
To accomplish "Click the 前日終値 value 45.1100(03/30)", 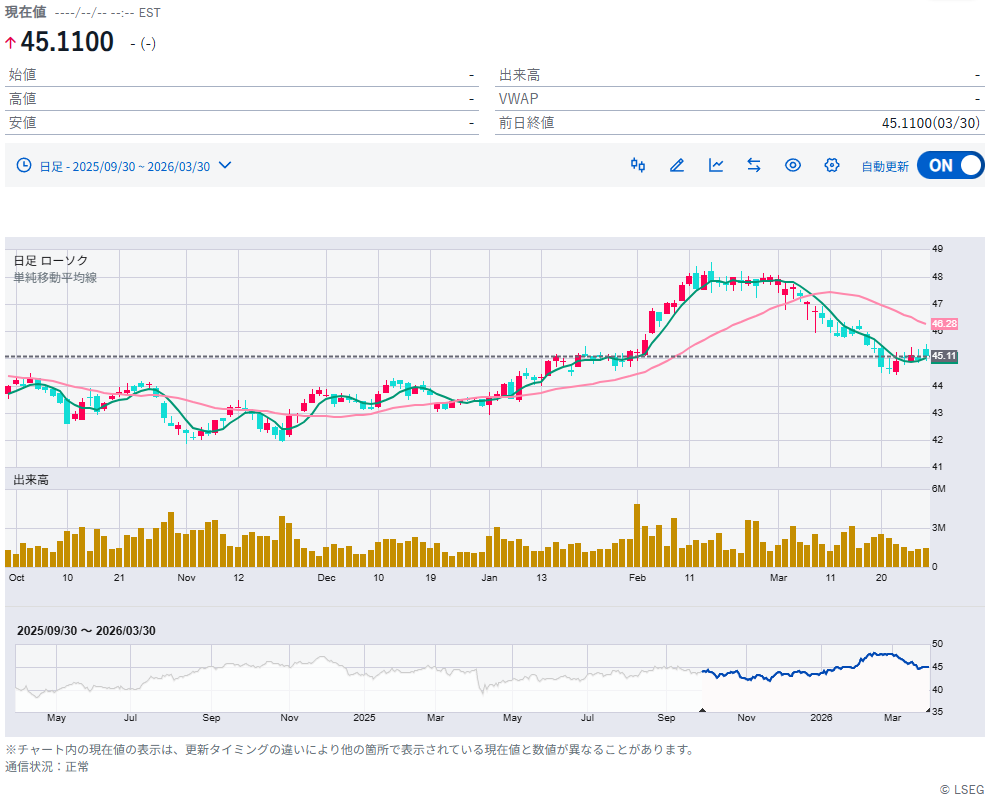I will (930, 122).
